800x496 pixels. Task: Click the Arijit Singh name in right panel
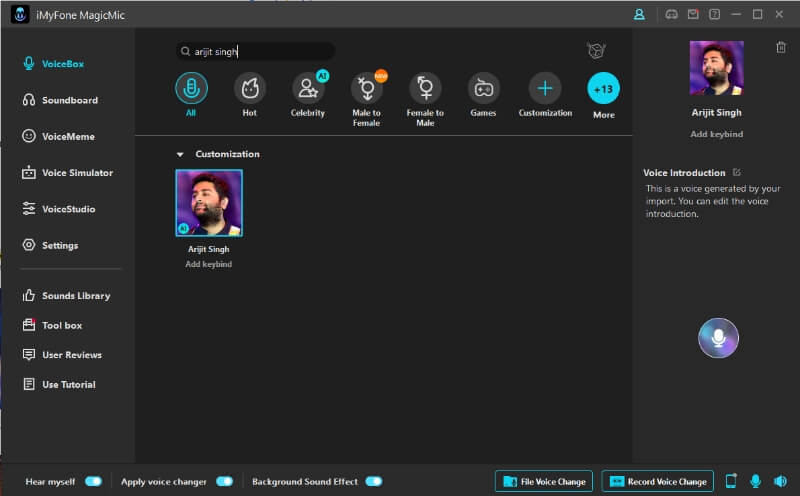[716, 112]
